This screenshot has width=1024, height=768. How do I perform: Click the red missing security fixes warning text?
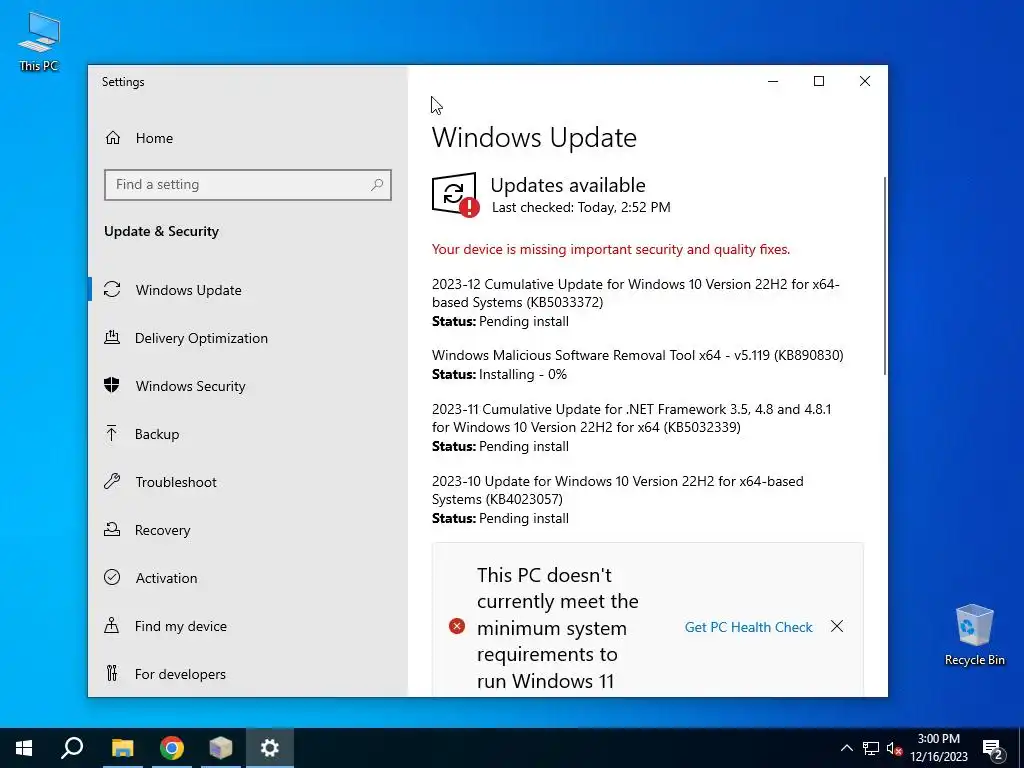[611, 249]
